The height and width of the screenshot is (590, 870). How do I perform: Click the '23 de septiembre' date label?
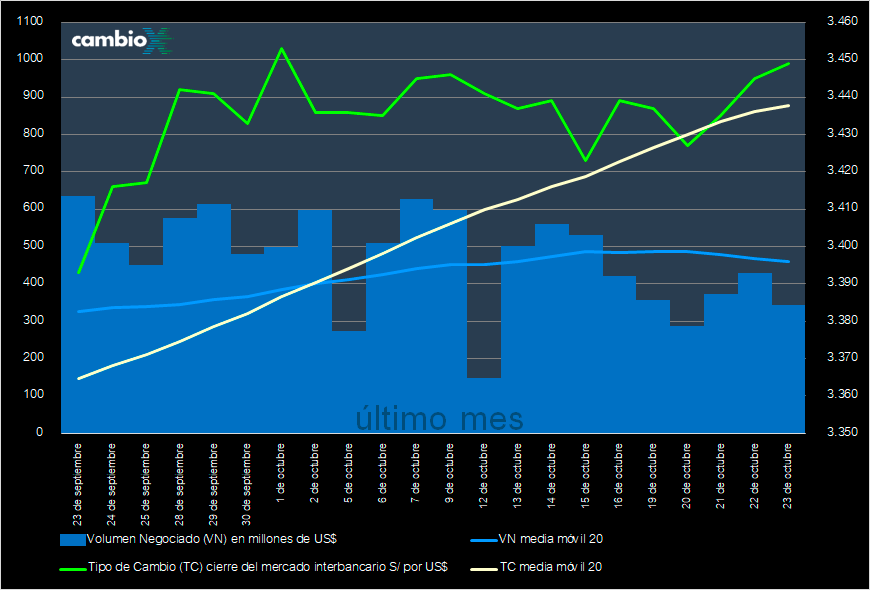click(x=78, y=484)
